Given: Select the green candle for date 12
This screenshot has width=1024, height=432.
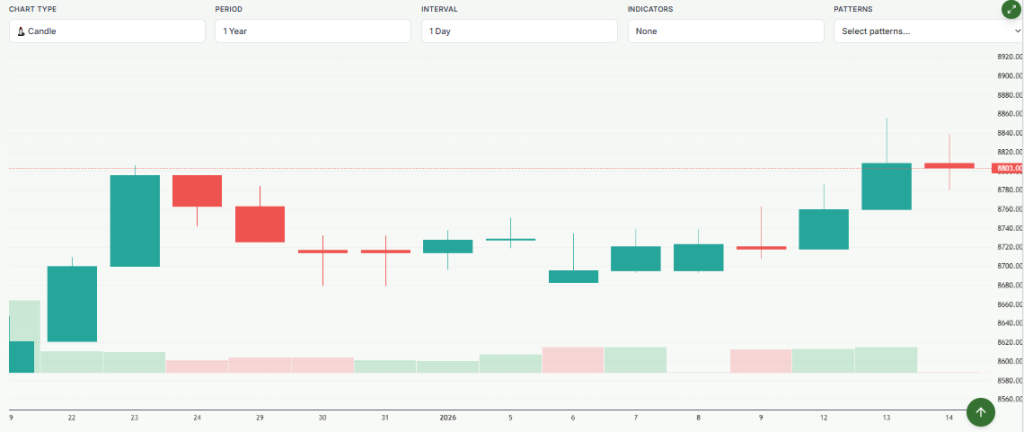Looking at the screenshot, I should [824, 229].
